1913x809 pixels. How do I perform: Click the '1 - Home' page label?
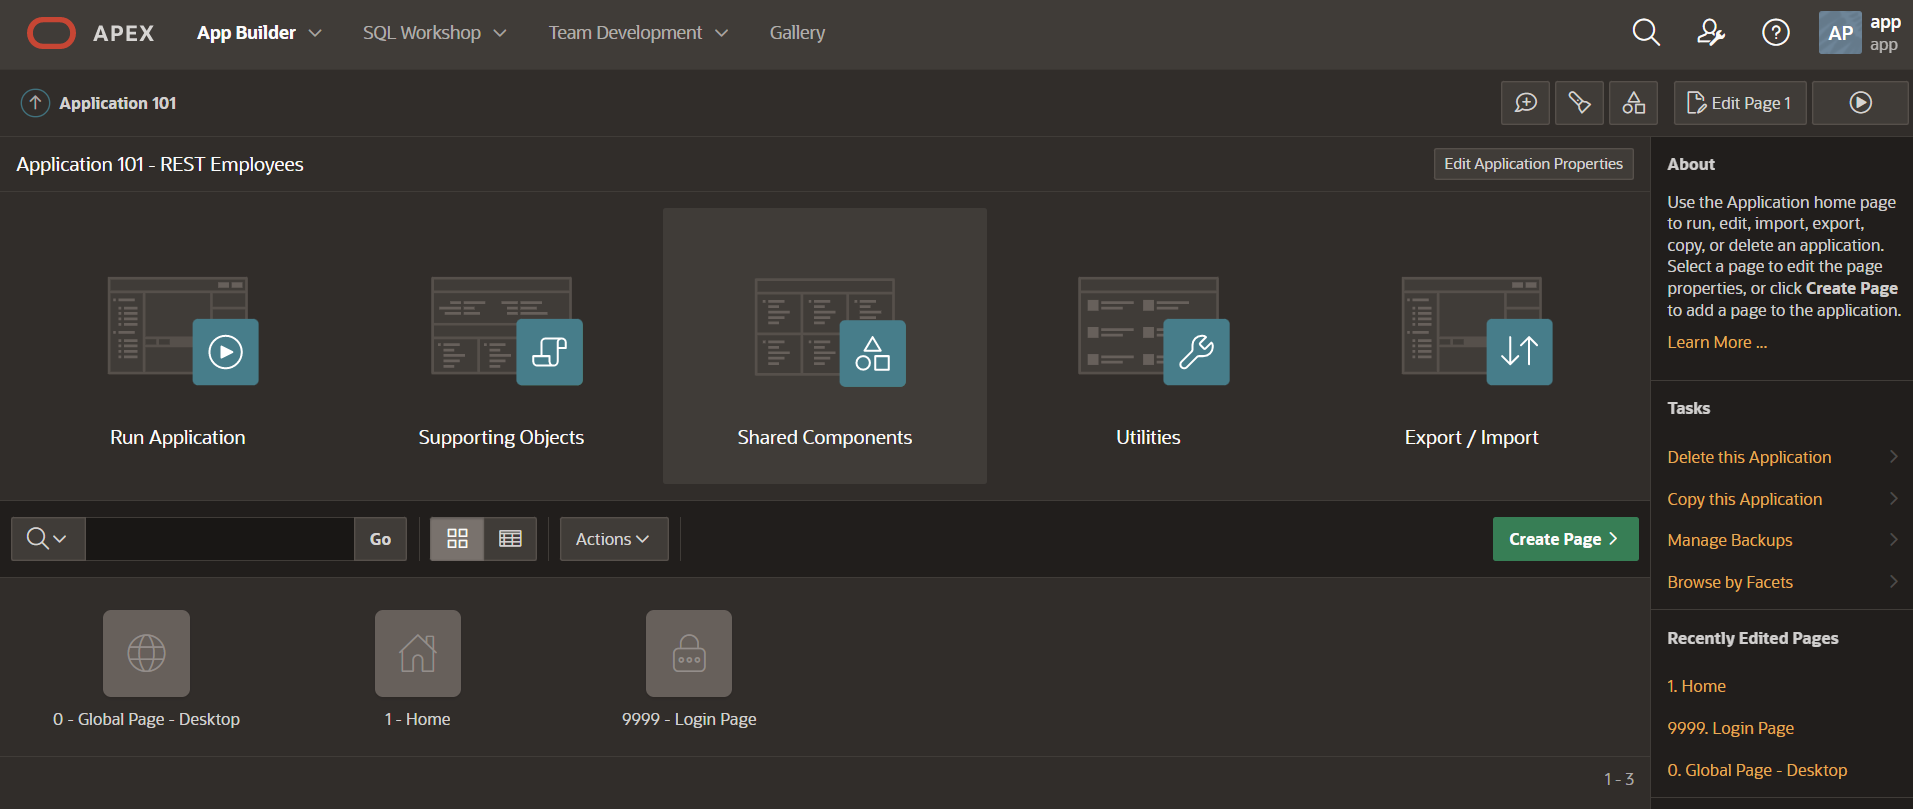coord(417,719)
